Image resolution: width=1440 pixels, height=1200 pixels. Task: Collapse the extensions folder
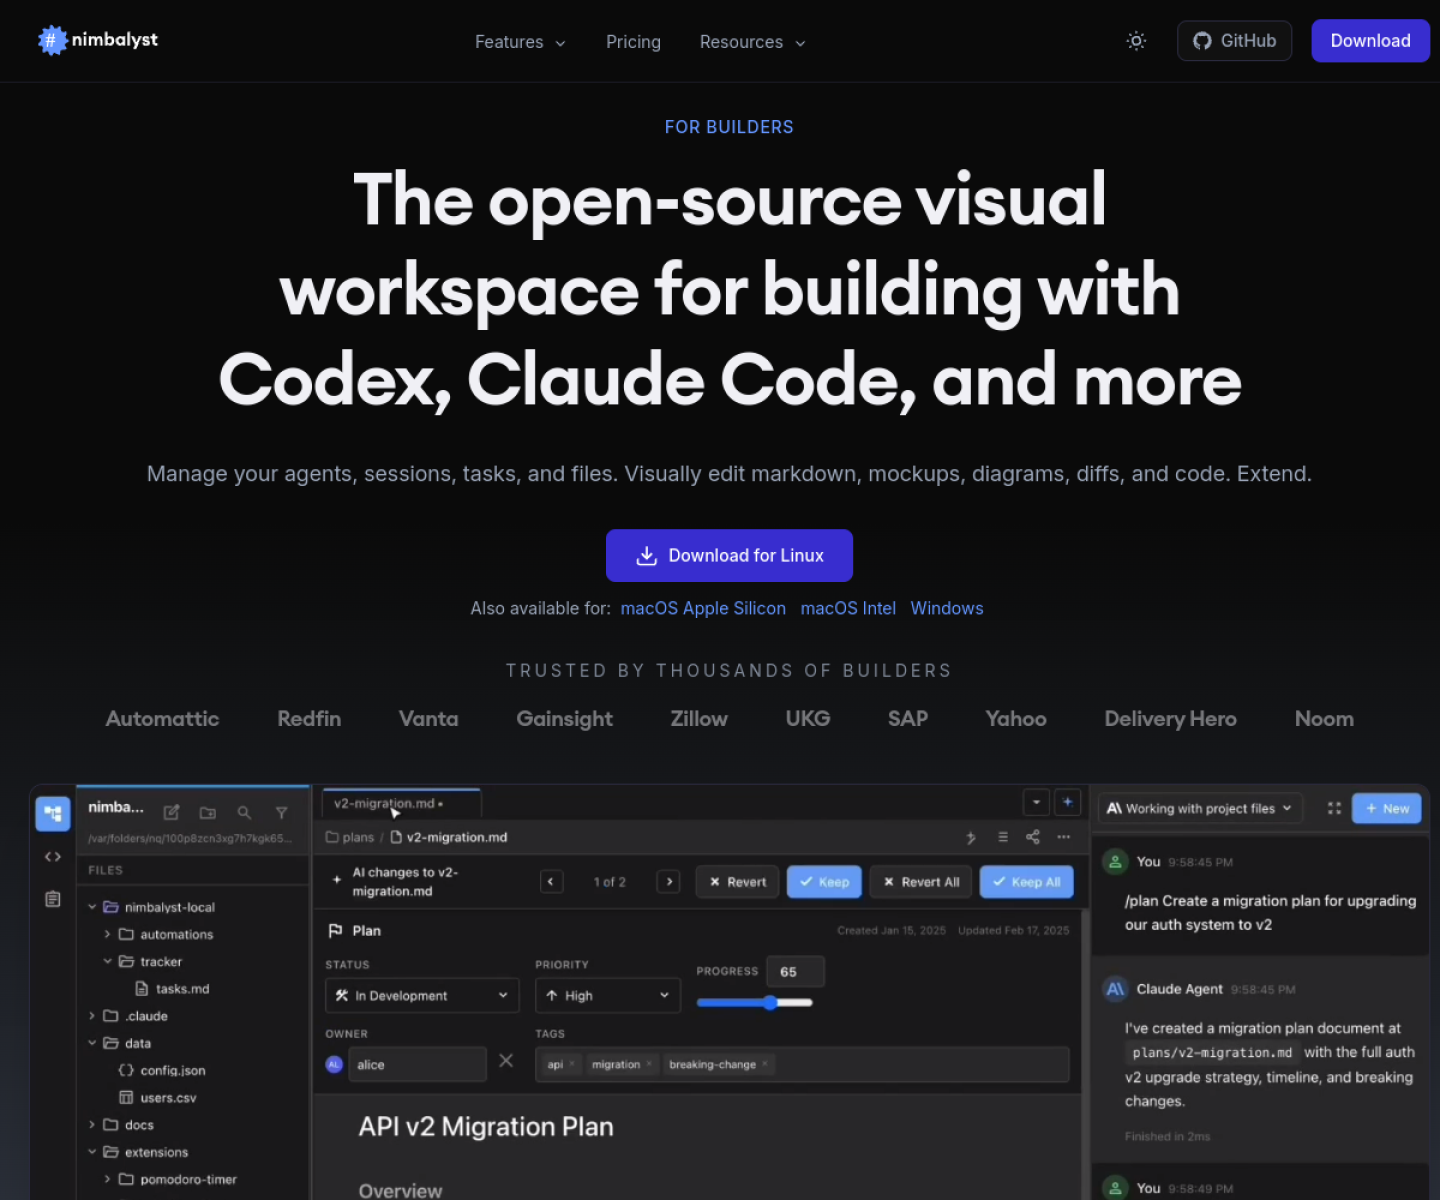[92, 1152]
